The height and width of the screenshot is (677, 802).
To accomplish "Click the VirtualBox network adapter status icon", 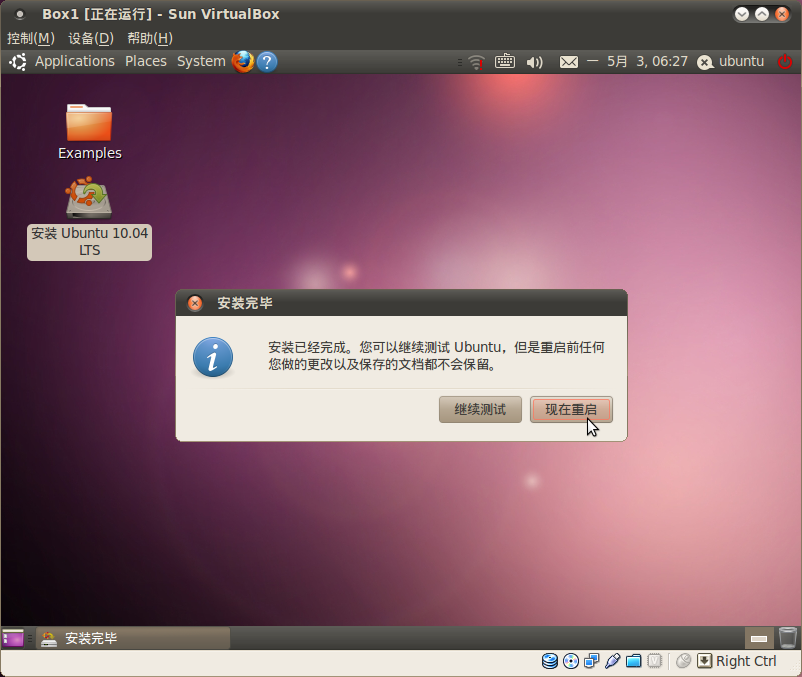I will [x=592, y=661].
